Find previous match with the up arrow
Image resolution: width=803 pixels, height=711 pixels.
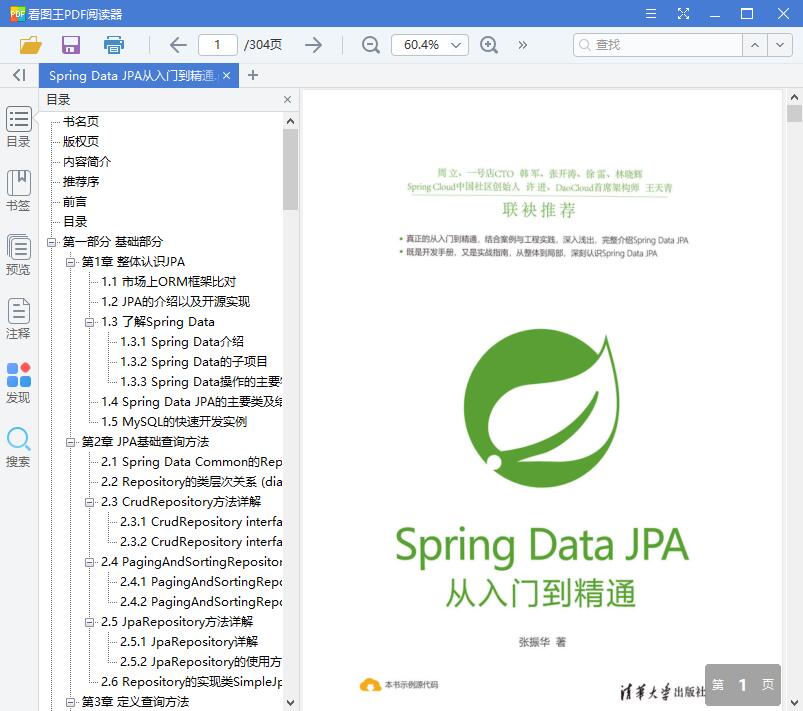[x=755, y=45]
